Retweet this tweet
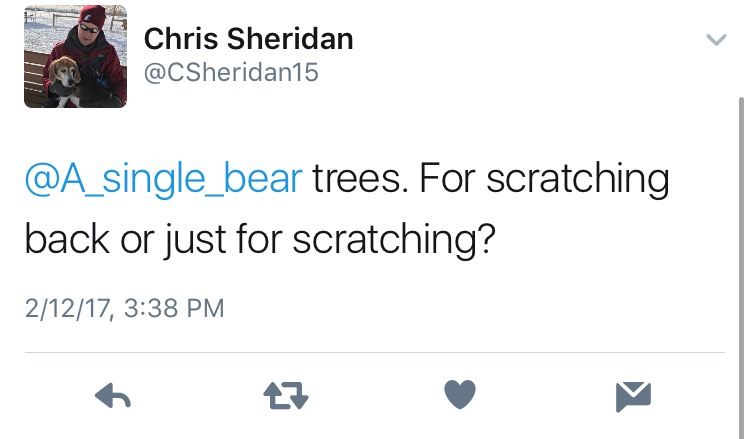Screen dimensions: 750x439 (x=285, y=396)
